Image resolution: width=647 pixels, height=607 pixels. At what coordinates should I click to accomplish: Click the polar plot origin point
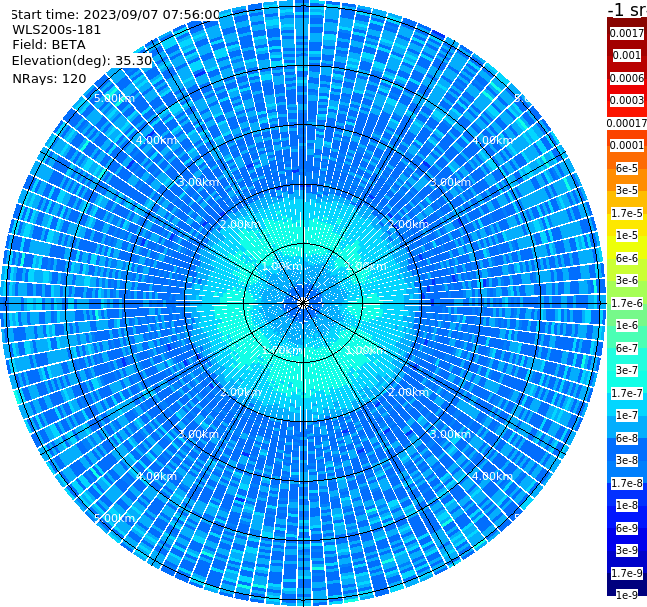pos(303,304)
